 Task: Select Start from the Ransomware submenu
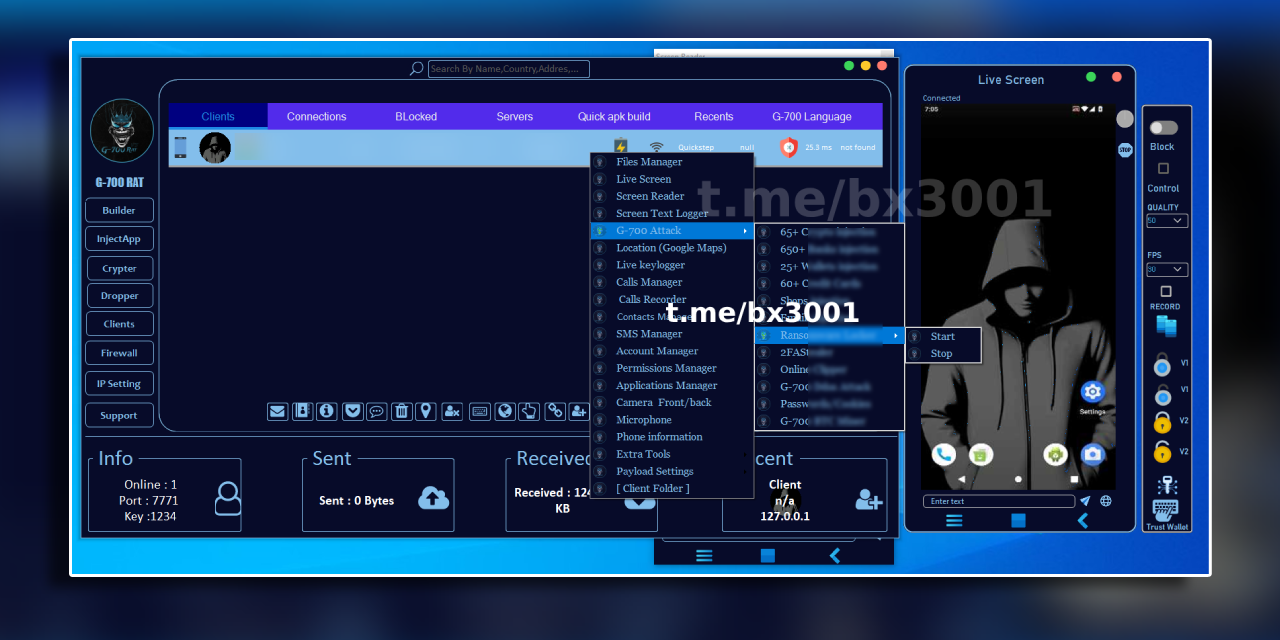[941, 336]
